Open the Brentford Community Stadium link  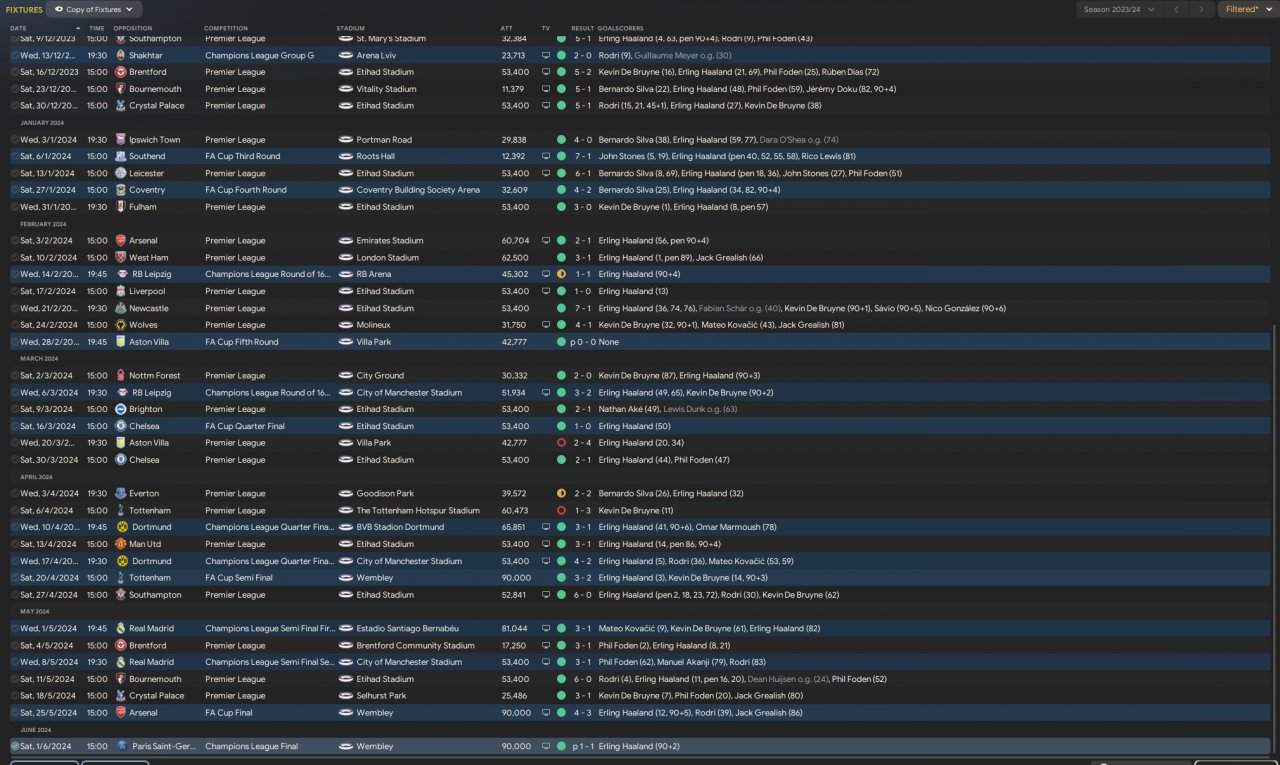[415, 645]
